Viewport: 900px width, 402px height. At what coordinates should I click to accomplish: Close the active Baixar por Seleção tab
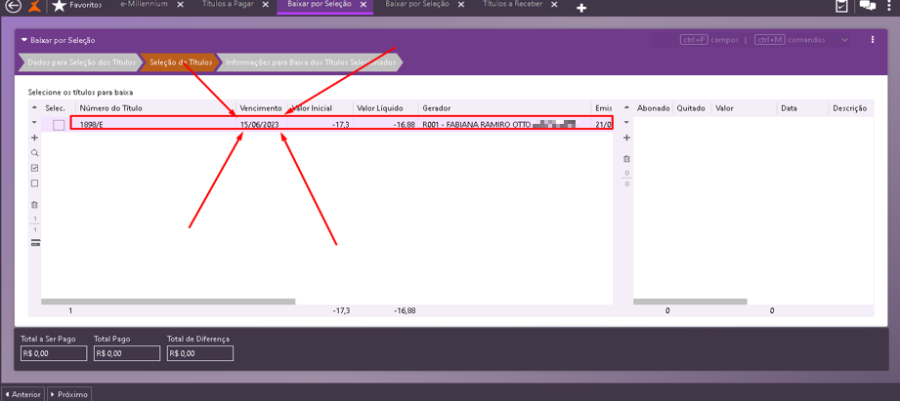pyautogui.click(x=363, y=5)
